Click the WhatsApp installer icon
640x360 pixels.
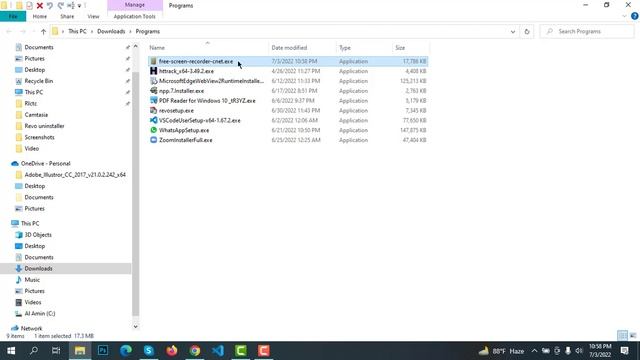(153, 130)
